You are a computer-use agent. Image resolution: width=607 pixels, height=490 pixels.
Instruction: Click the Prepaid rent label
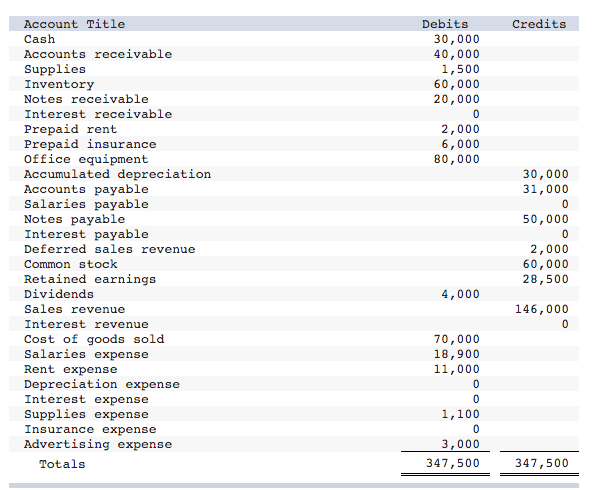pos(70,129)
